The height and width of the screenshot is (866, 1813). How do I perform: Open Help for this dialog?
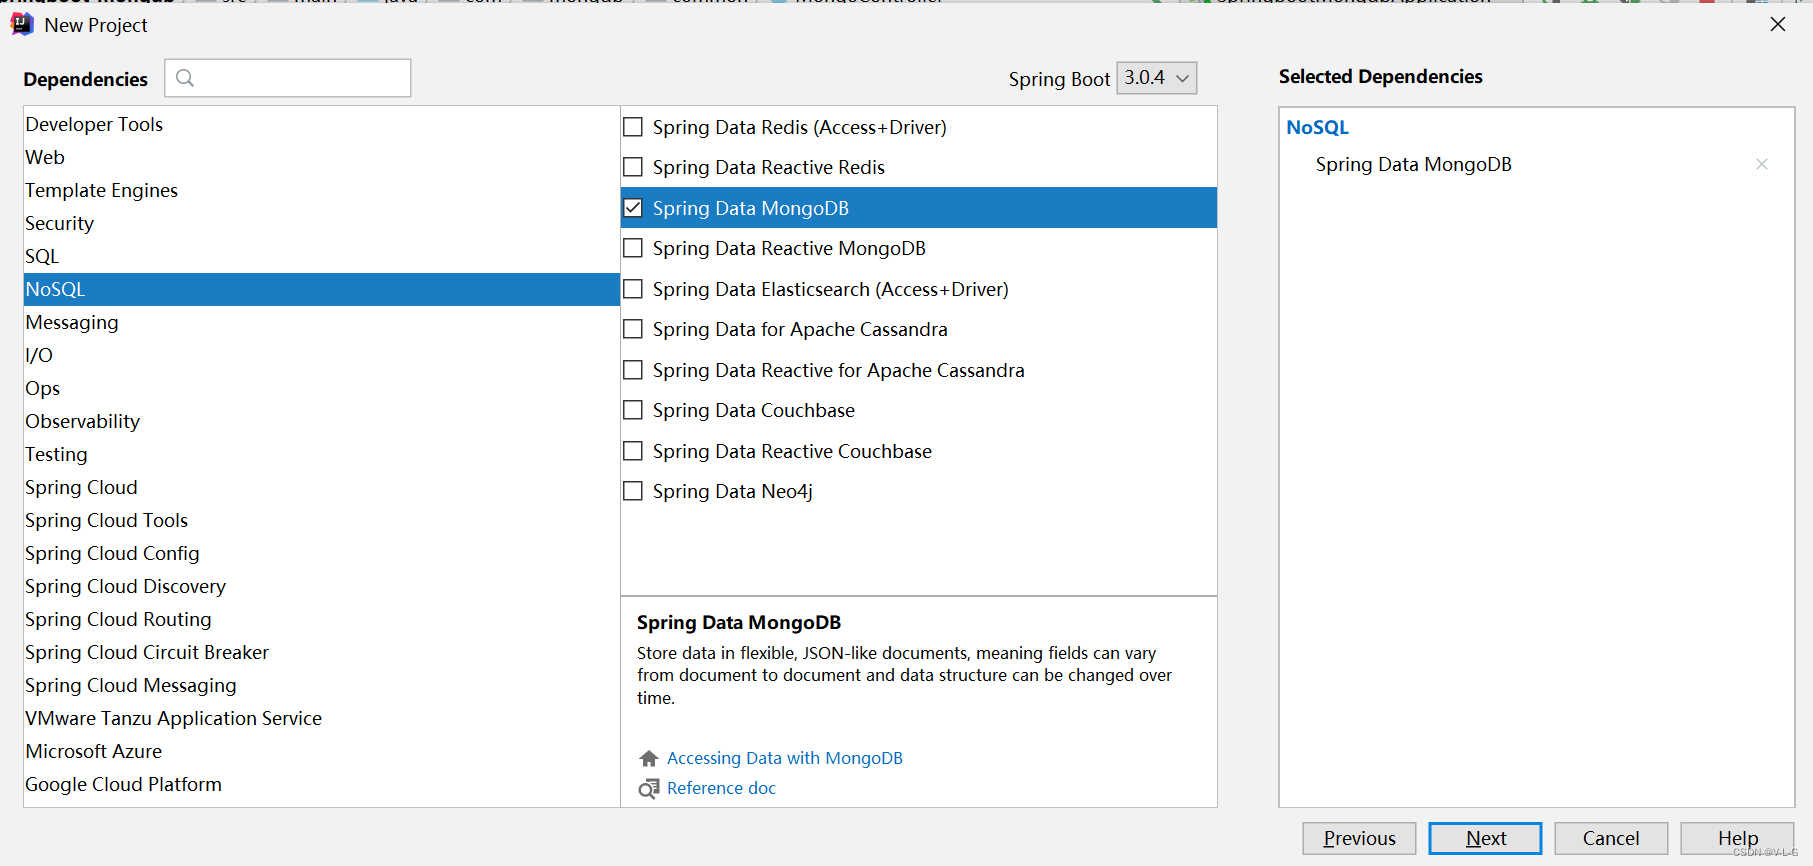(1737, 838)
